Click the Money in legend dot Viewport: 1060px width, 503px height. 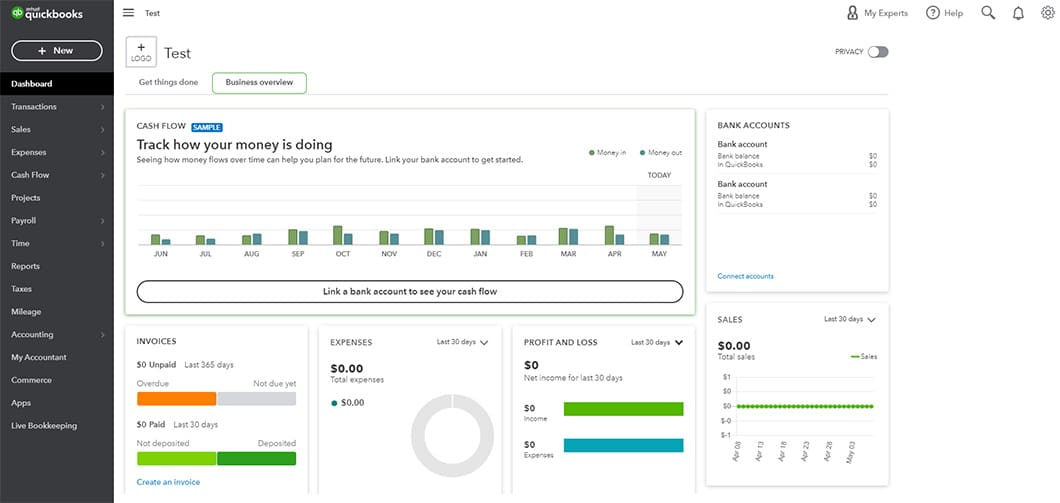[x=592, y=153]
